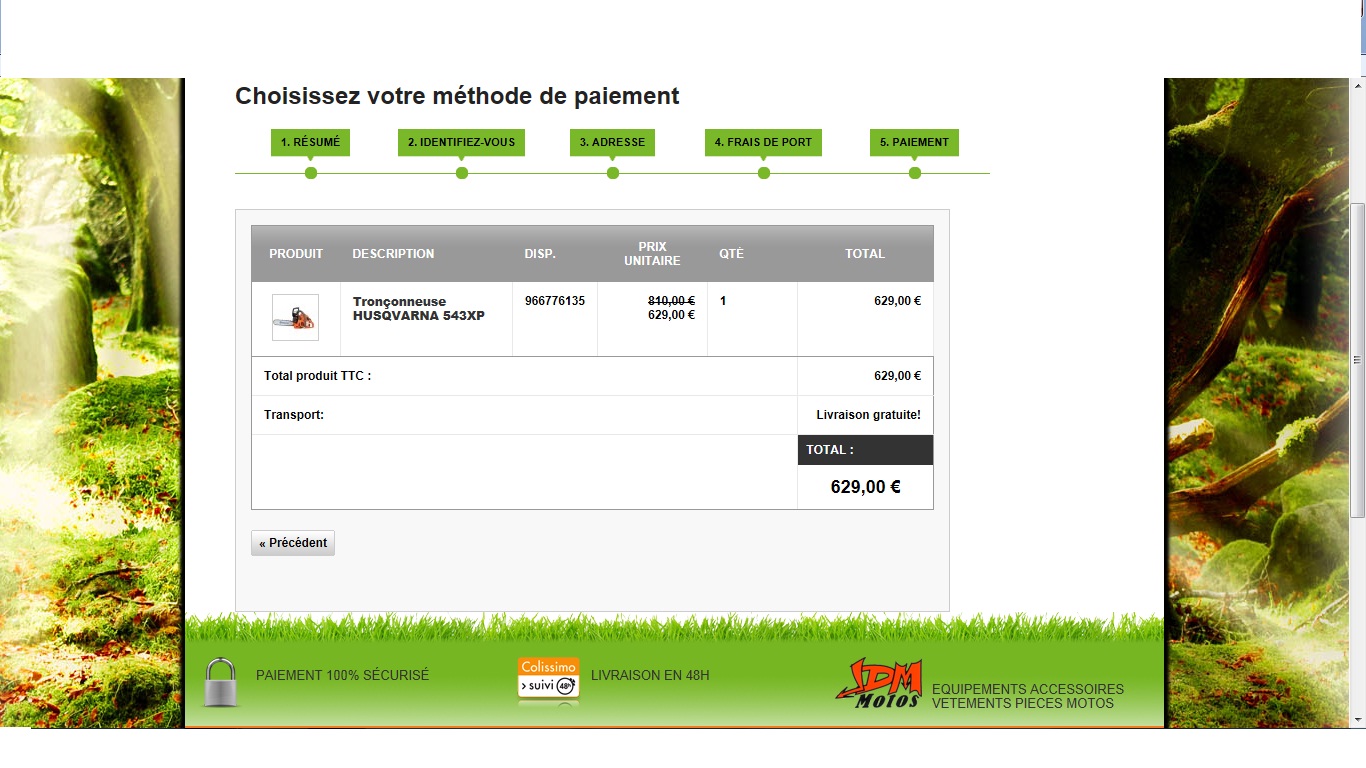The height and width of the screenshot is (768, 1366).
Task: Click Equipements Accessoires Vêtements Pièces Motos text
Action: tap(1028, 696)
